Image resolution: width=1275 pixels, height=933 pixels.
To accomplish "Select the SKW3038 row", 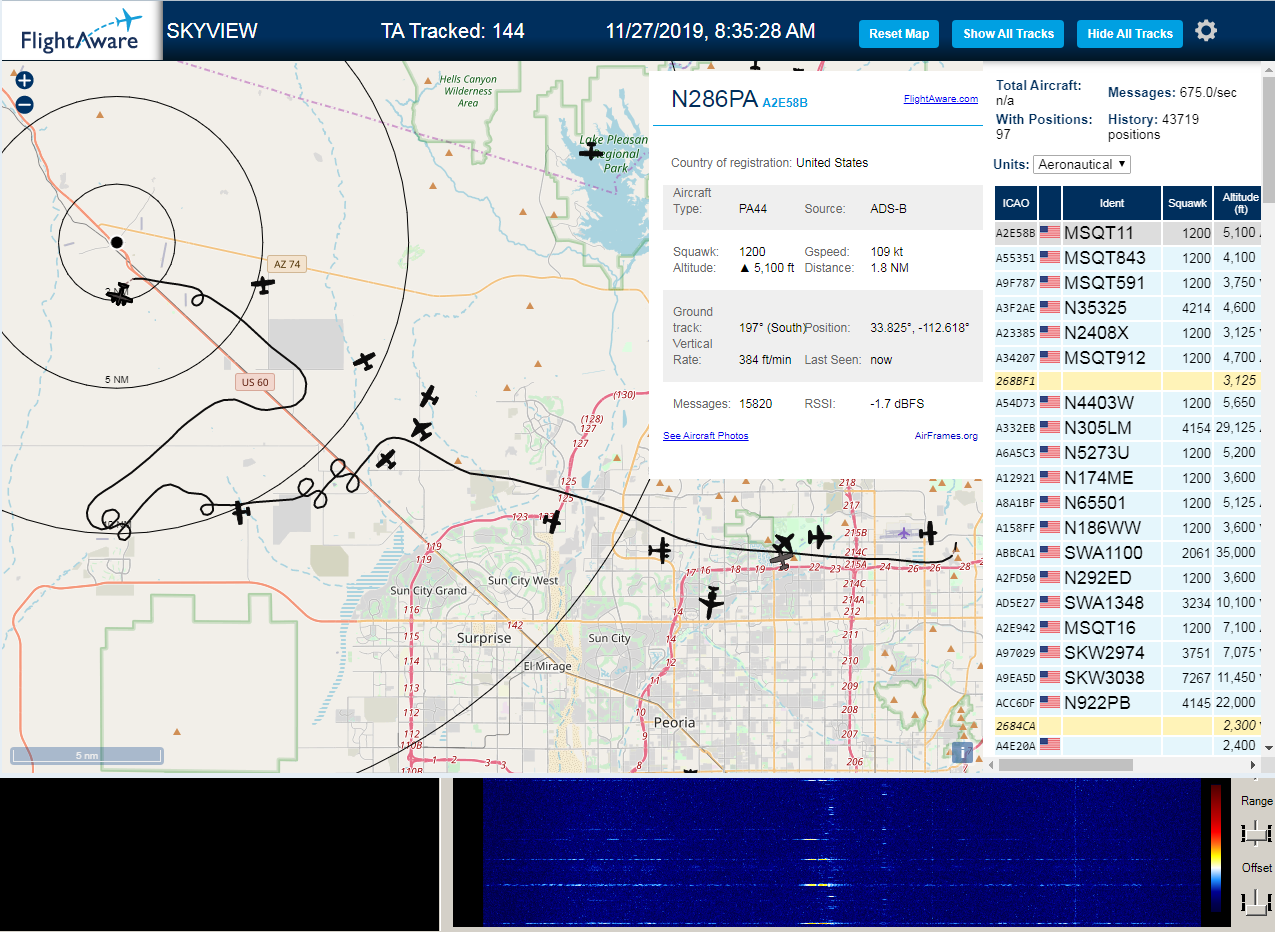I will pyautogui.click(x=1129, y=677).
